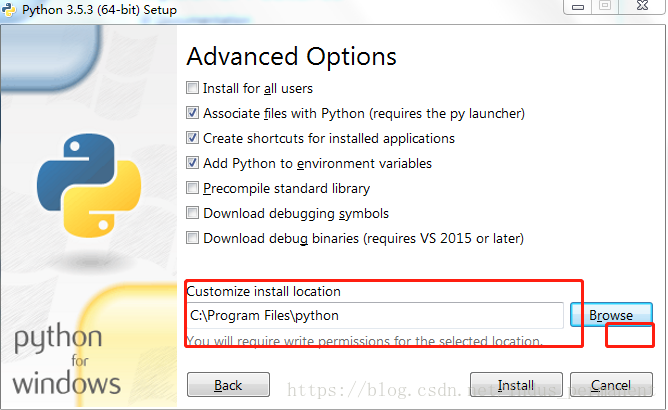The image size is (668, 410).
Task: Uncheck Add Python to environment variables
Action: tap(192, 163)
